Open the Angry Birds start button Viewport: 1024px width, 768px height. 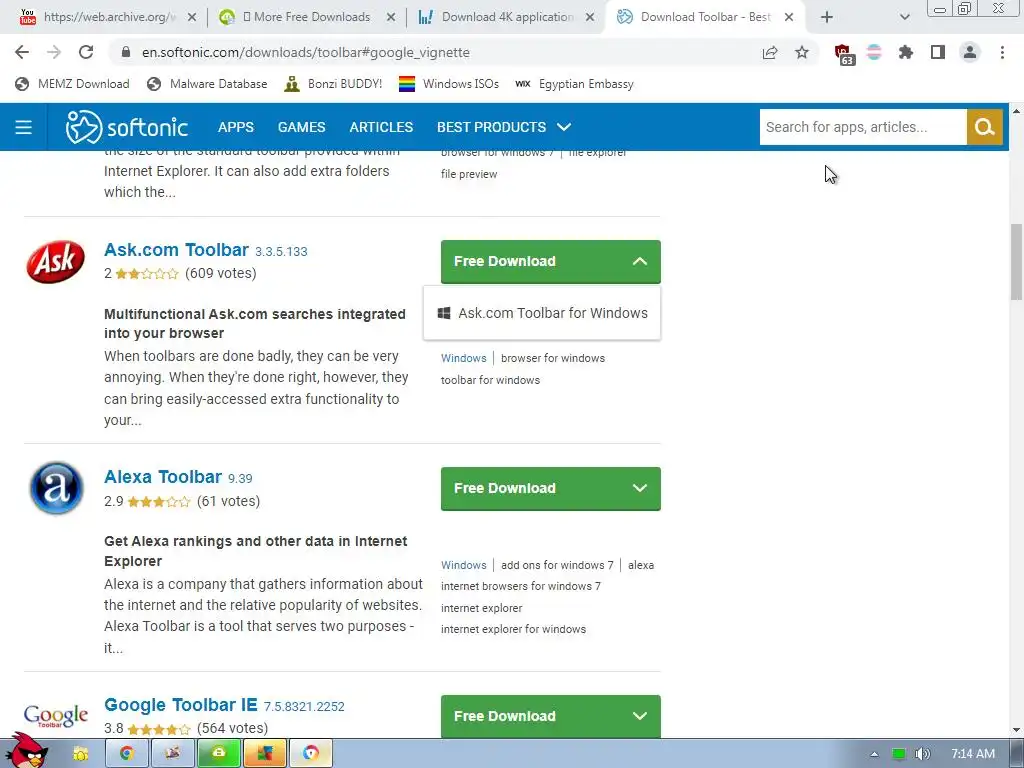pyautogui.click(x=25, y=751)
